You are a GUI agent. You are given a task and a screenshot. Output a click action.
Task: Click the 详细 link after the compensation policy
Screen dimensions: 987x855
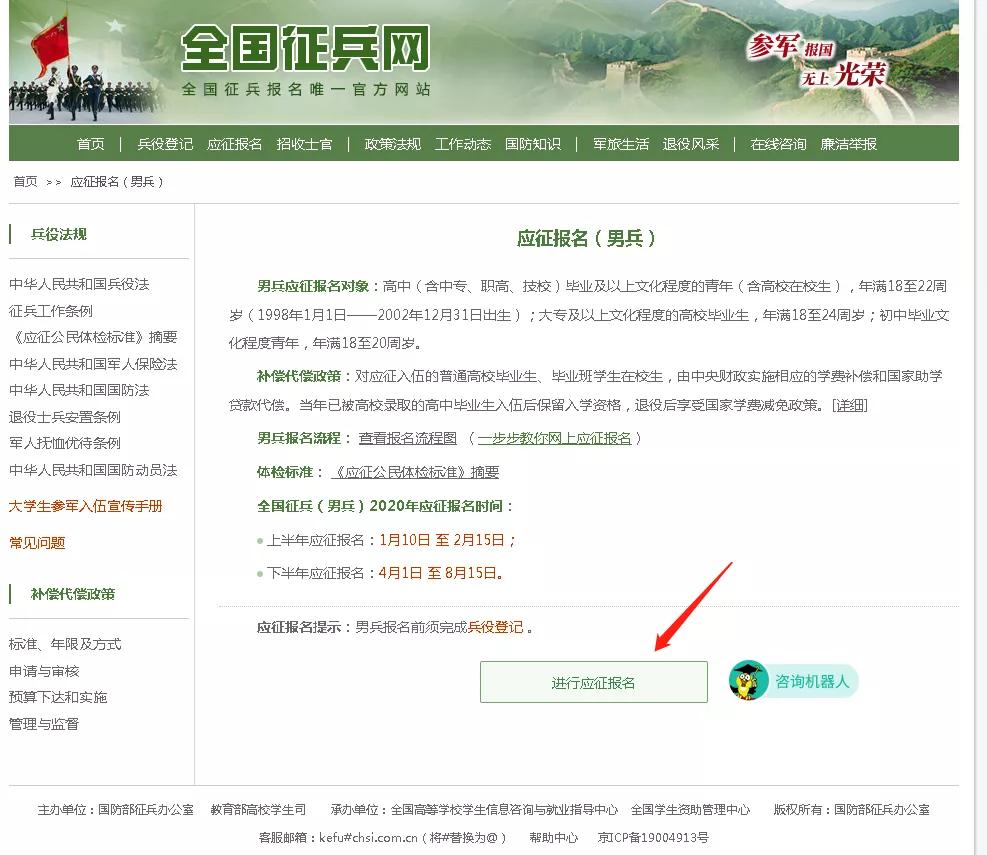[x=849, y=404]
